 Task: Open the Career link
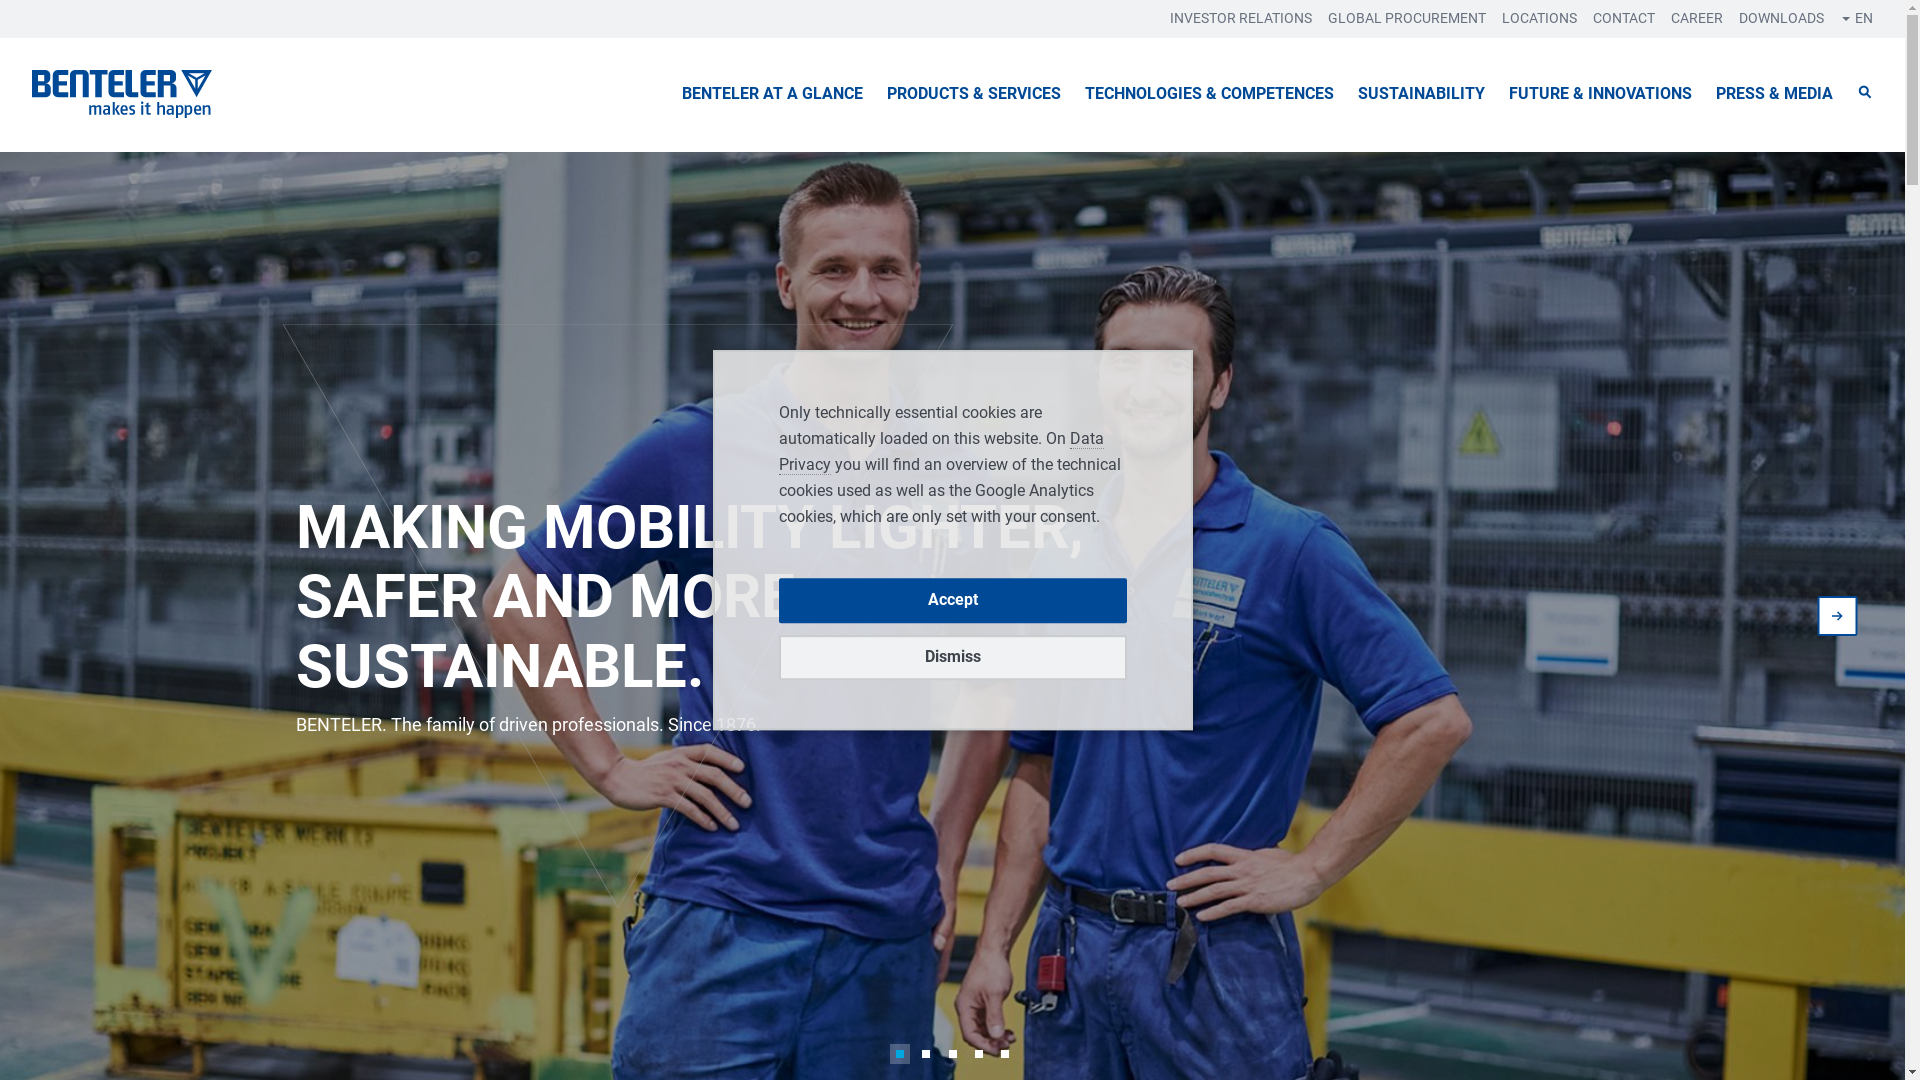pos(1696,18)
